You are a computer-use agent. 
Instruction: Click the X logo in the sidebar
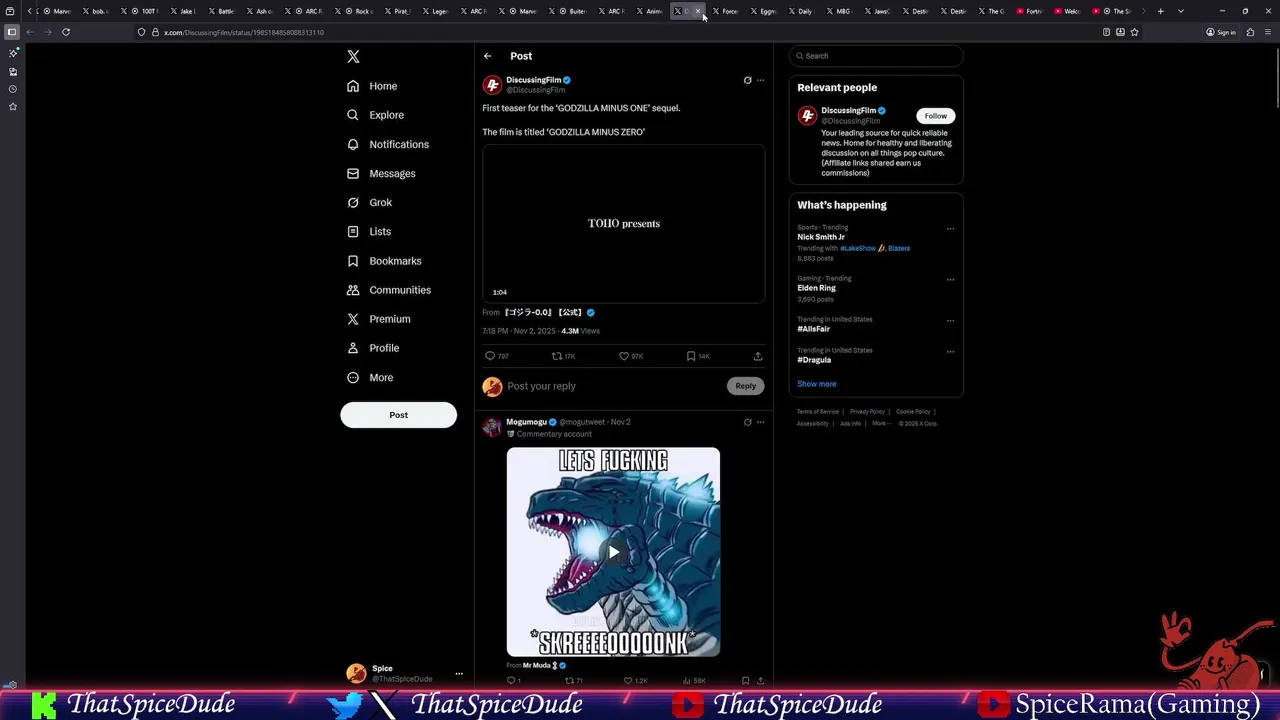[x=353, y=57]
